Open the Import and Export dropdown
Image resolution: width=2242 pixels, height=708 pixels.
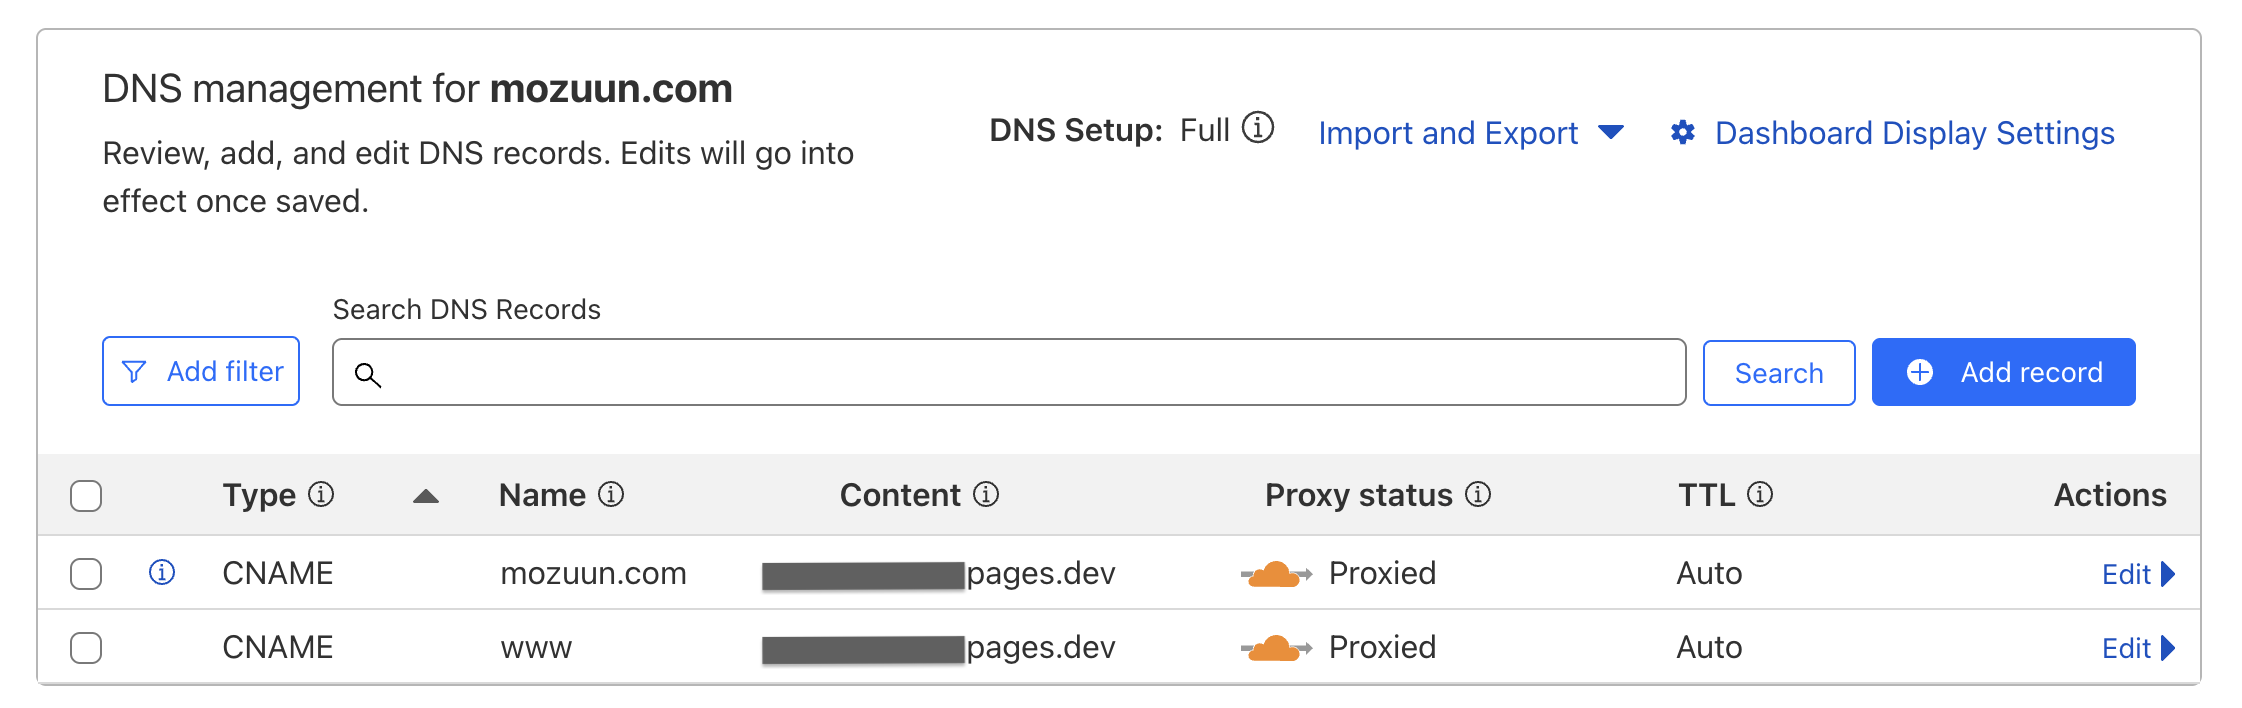coord(1471,133)
